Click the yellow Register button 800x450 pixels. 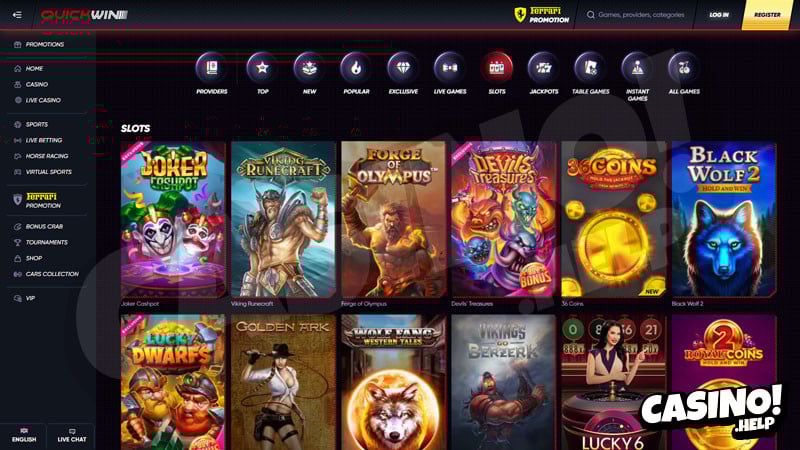[767, 15]
